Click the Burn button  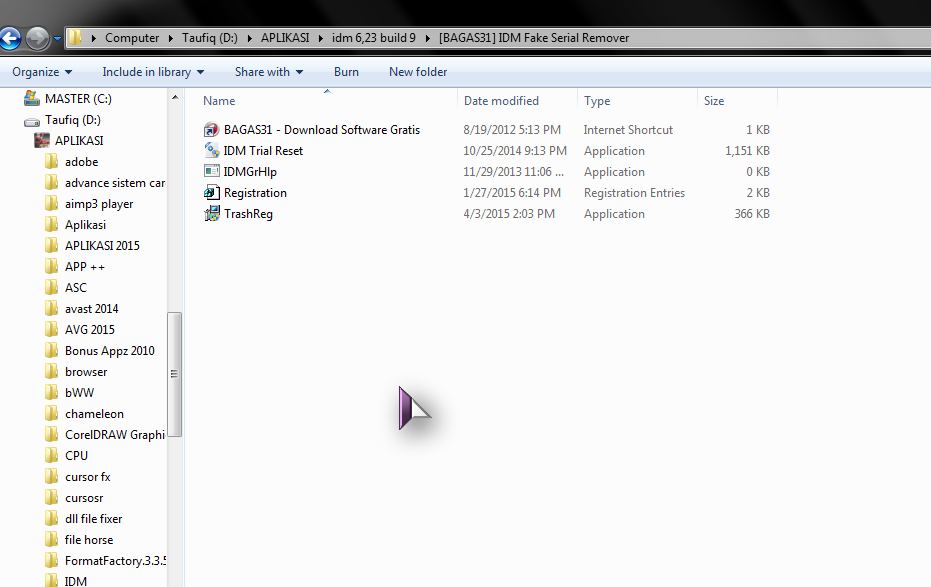tap(346, 72)
